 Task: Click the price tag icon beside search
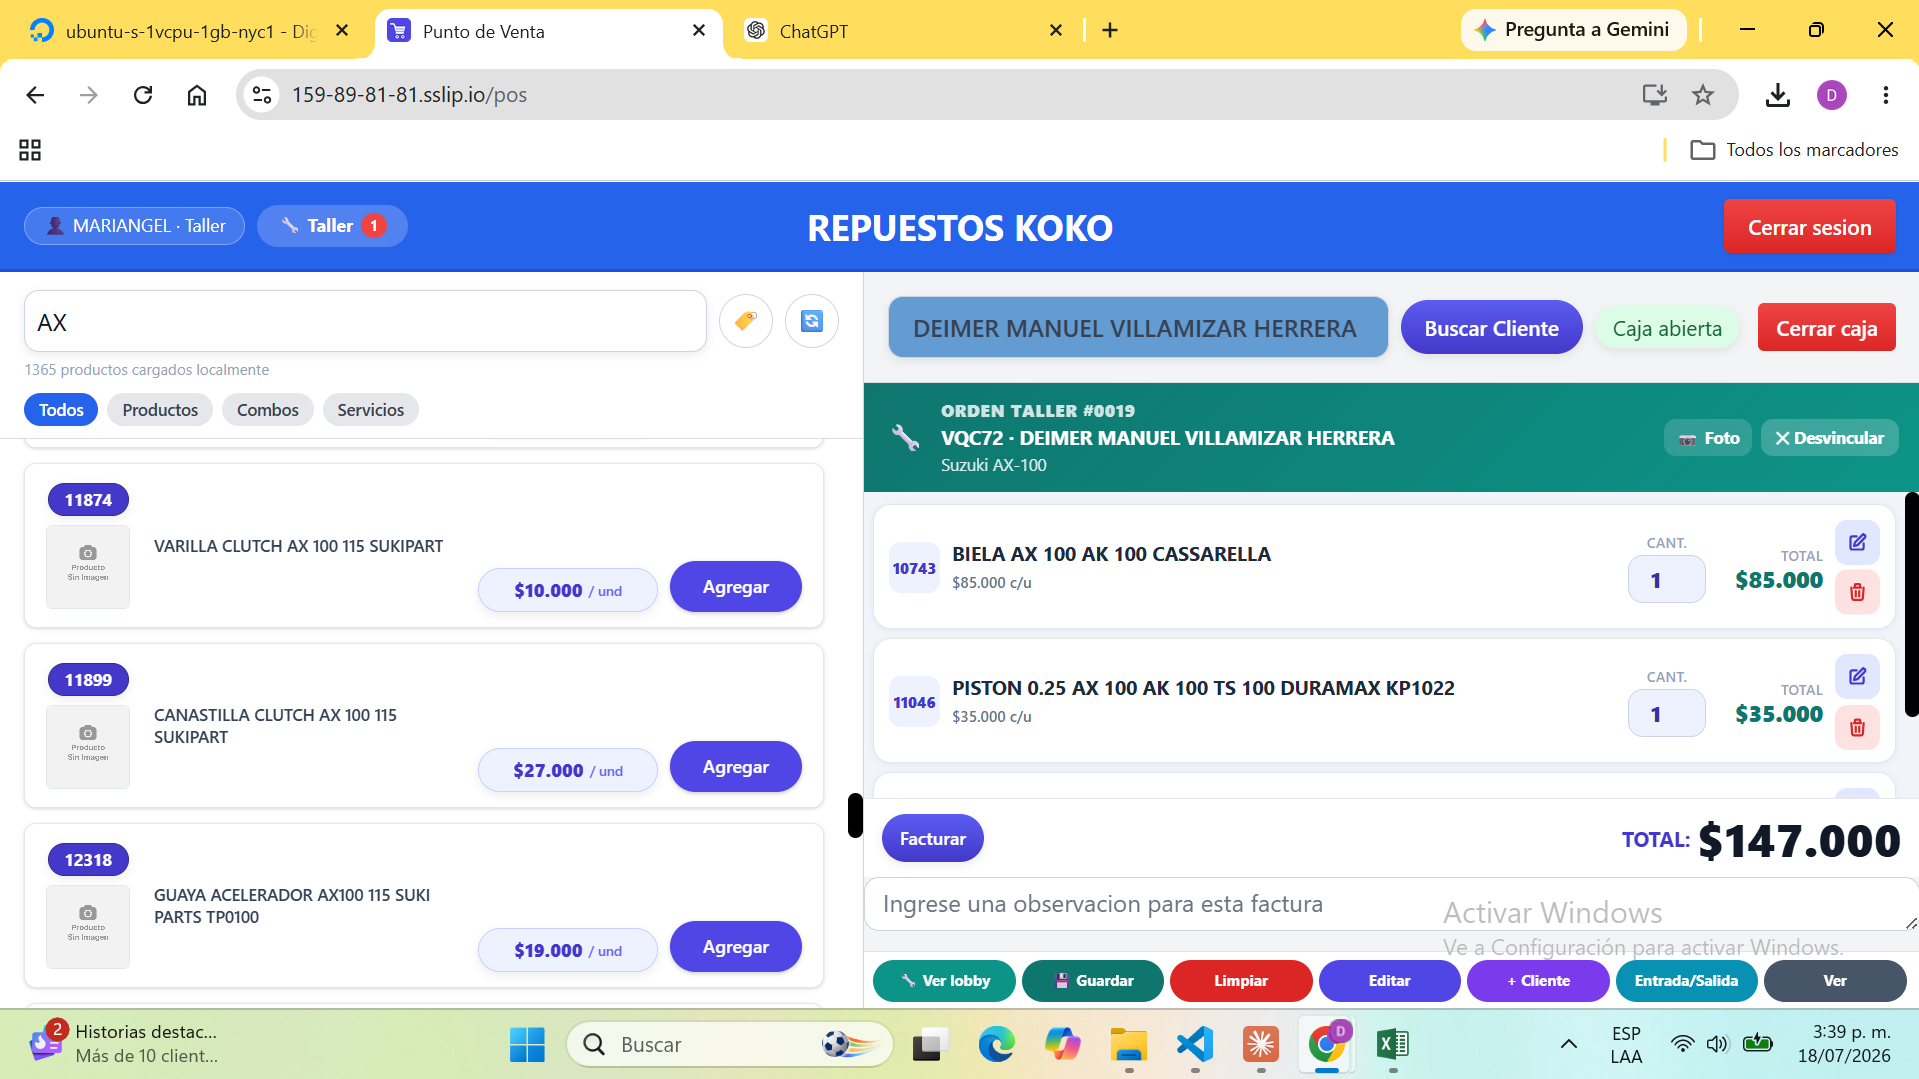tap(745, 321)
